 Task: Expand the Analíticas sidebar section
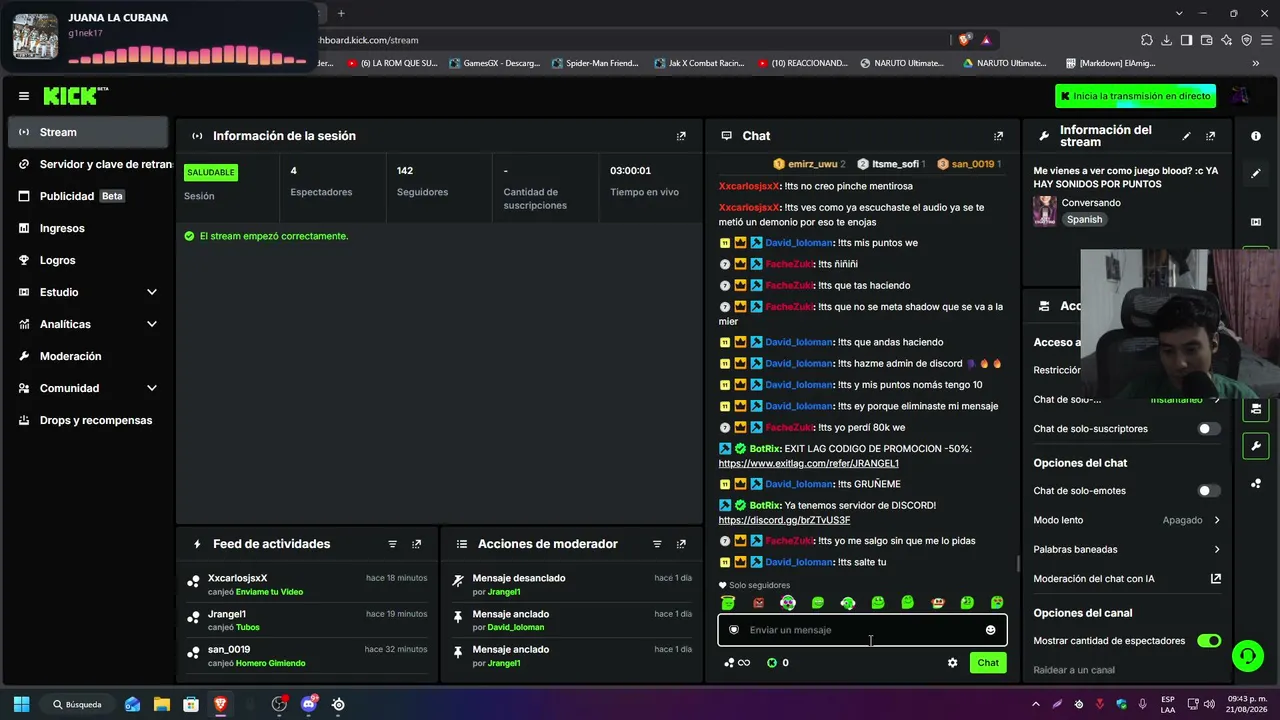click(152, 324)
